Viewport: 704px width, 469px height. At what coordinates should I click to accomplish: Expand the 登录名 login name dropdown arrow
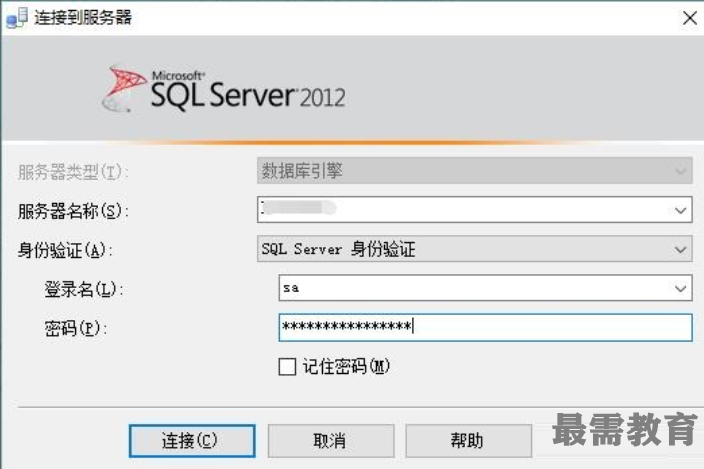(680, 288)
